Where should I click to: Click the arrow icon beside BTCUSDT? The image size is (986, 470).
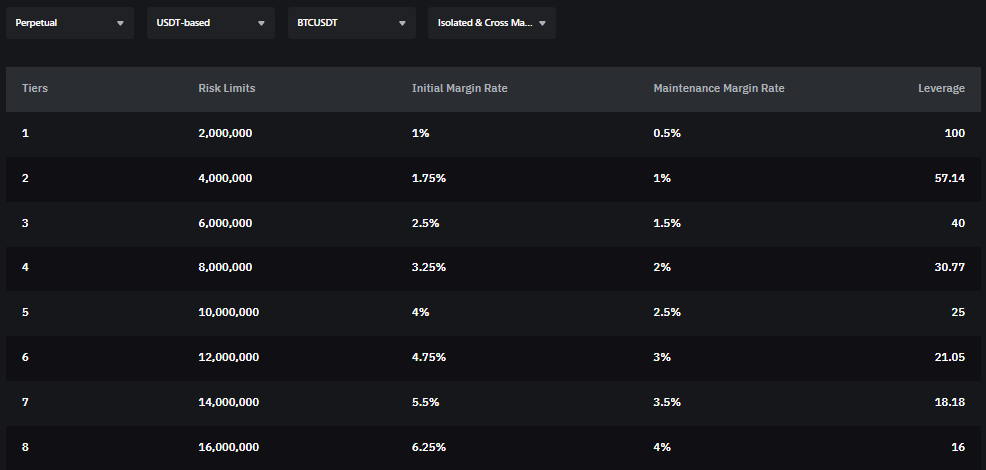[x=402, y=23]
